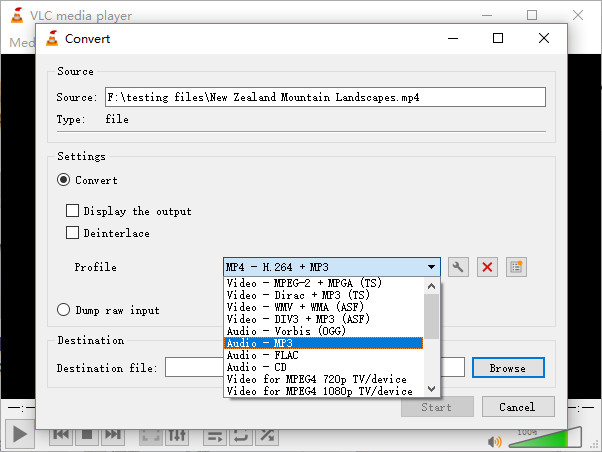Close the Convert dialog
This screenshot has height=452, width=602.
[544, 38]
